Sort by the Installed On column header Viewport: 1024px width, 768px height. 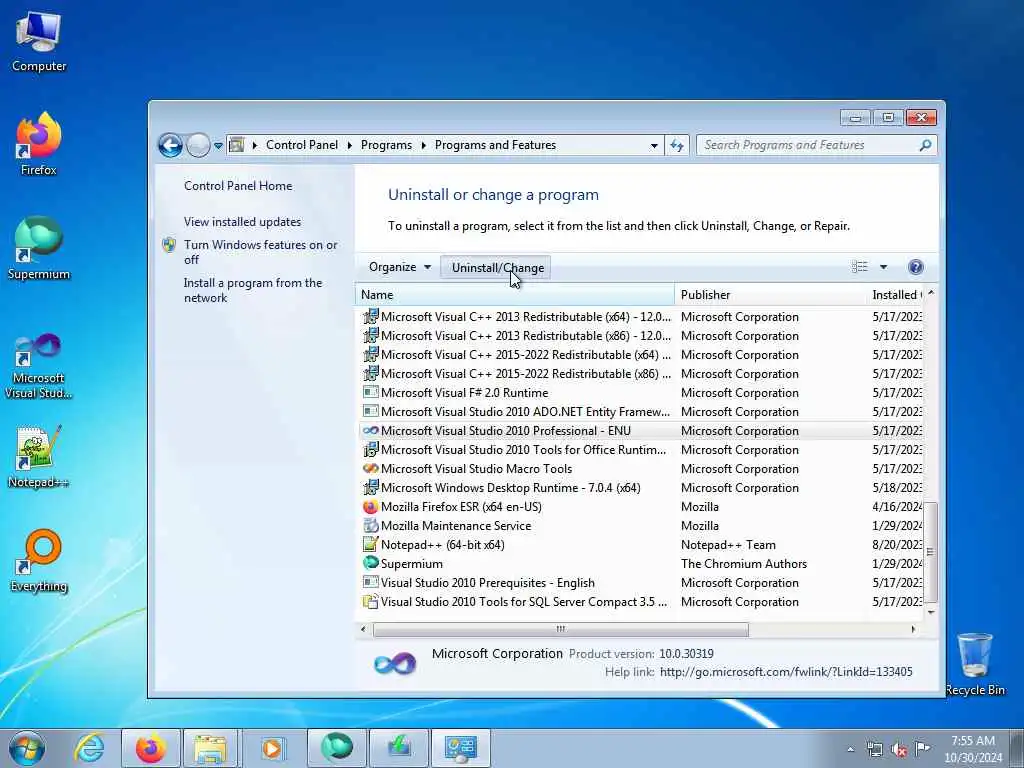pos(895,295)
